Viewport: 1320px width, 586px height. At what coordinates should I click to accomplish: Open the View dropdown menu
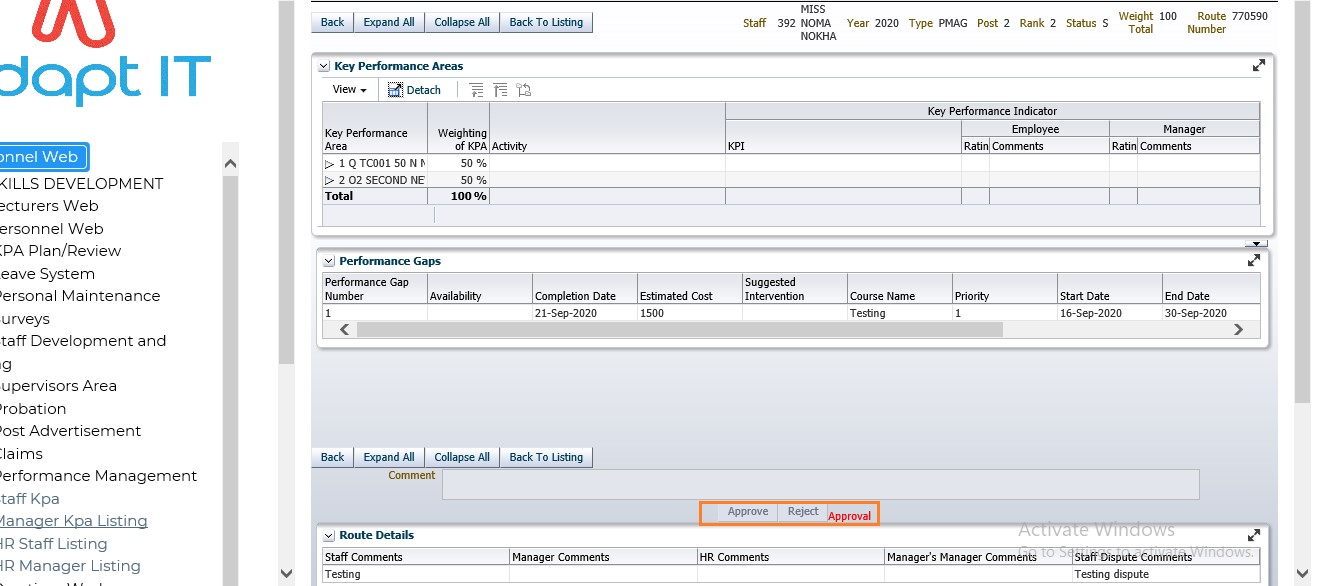click(x=349, y=90)
